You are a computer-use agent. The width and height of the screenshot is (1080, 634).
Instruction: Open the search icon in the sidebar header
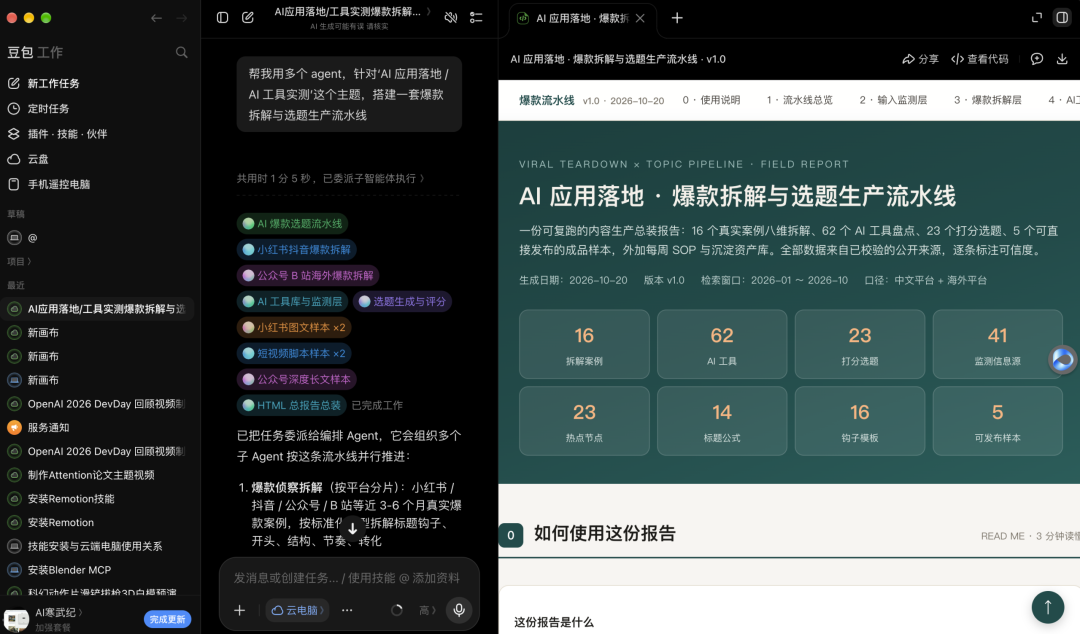[x=181, y=52]
